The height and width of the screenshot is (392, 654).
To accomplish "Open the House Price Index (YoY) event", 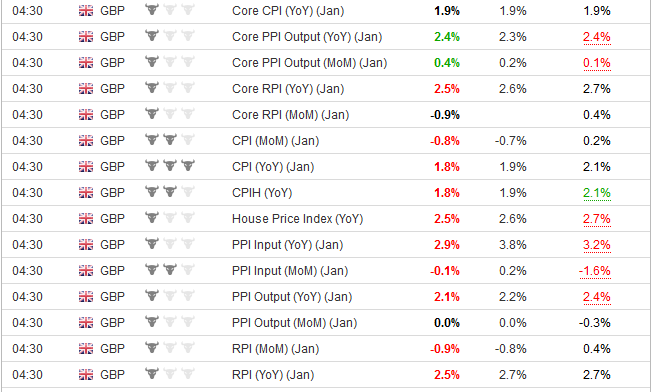I will click(297, 219).
